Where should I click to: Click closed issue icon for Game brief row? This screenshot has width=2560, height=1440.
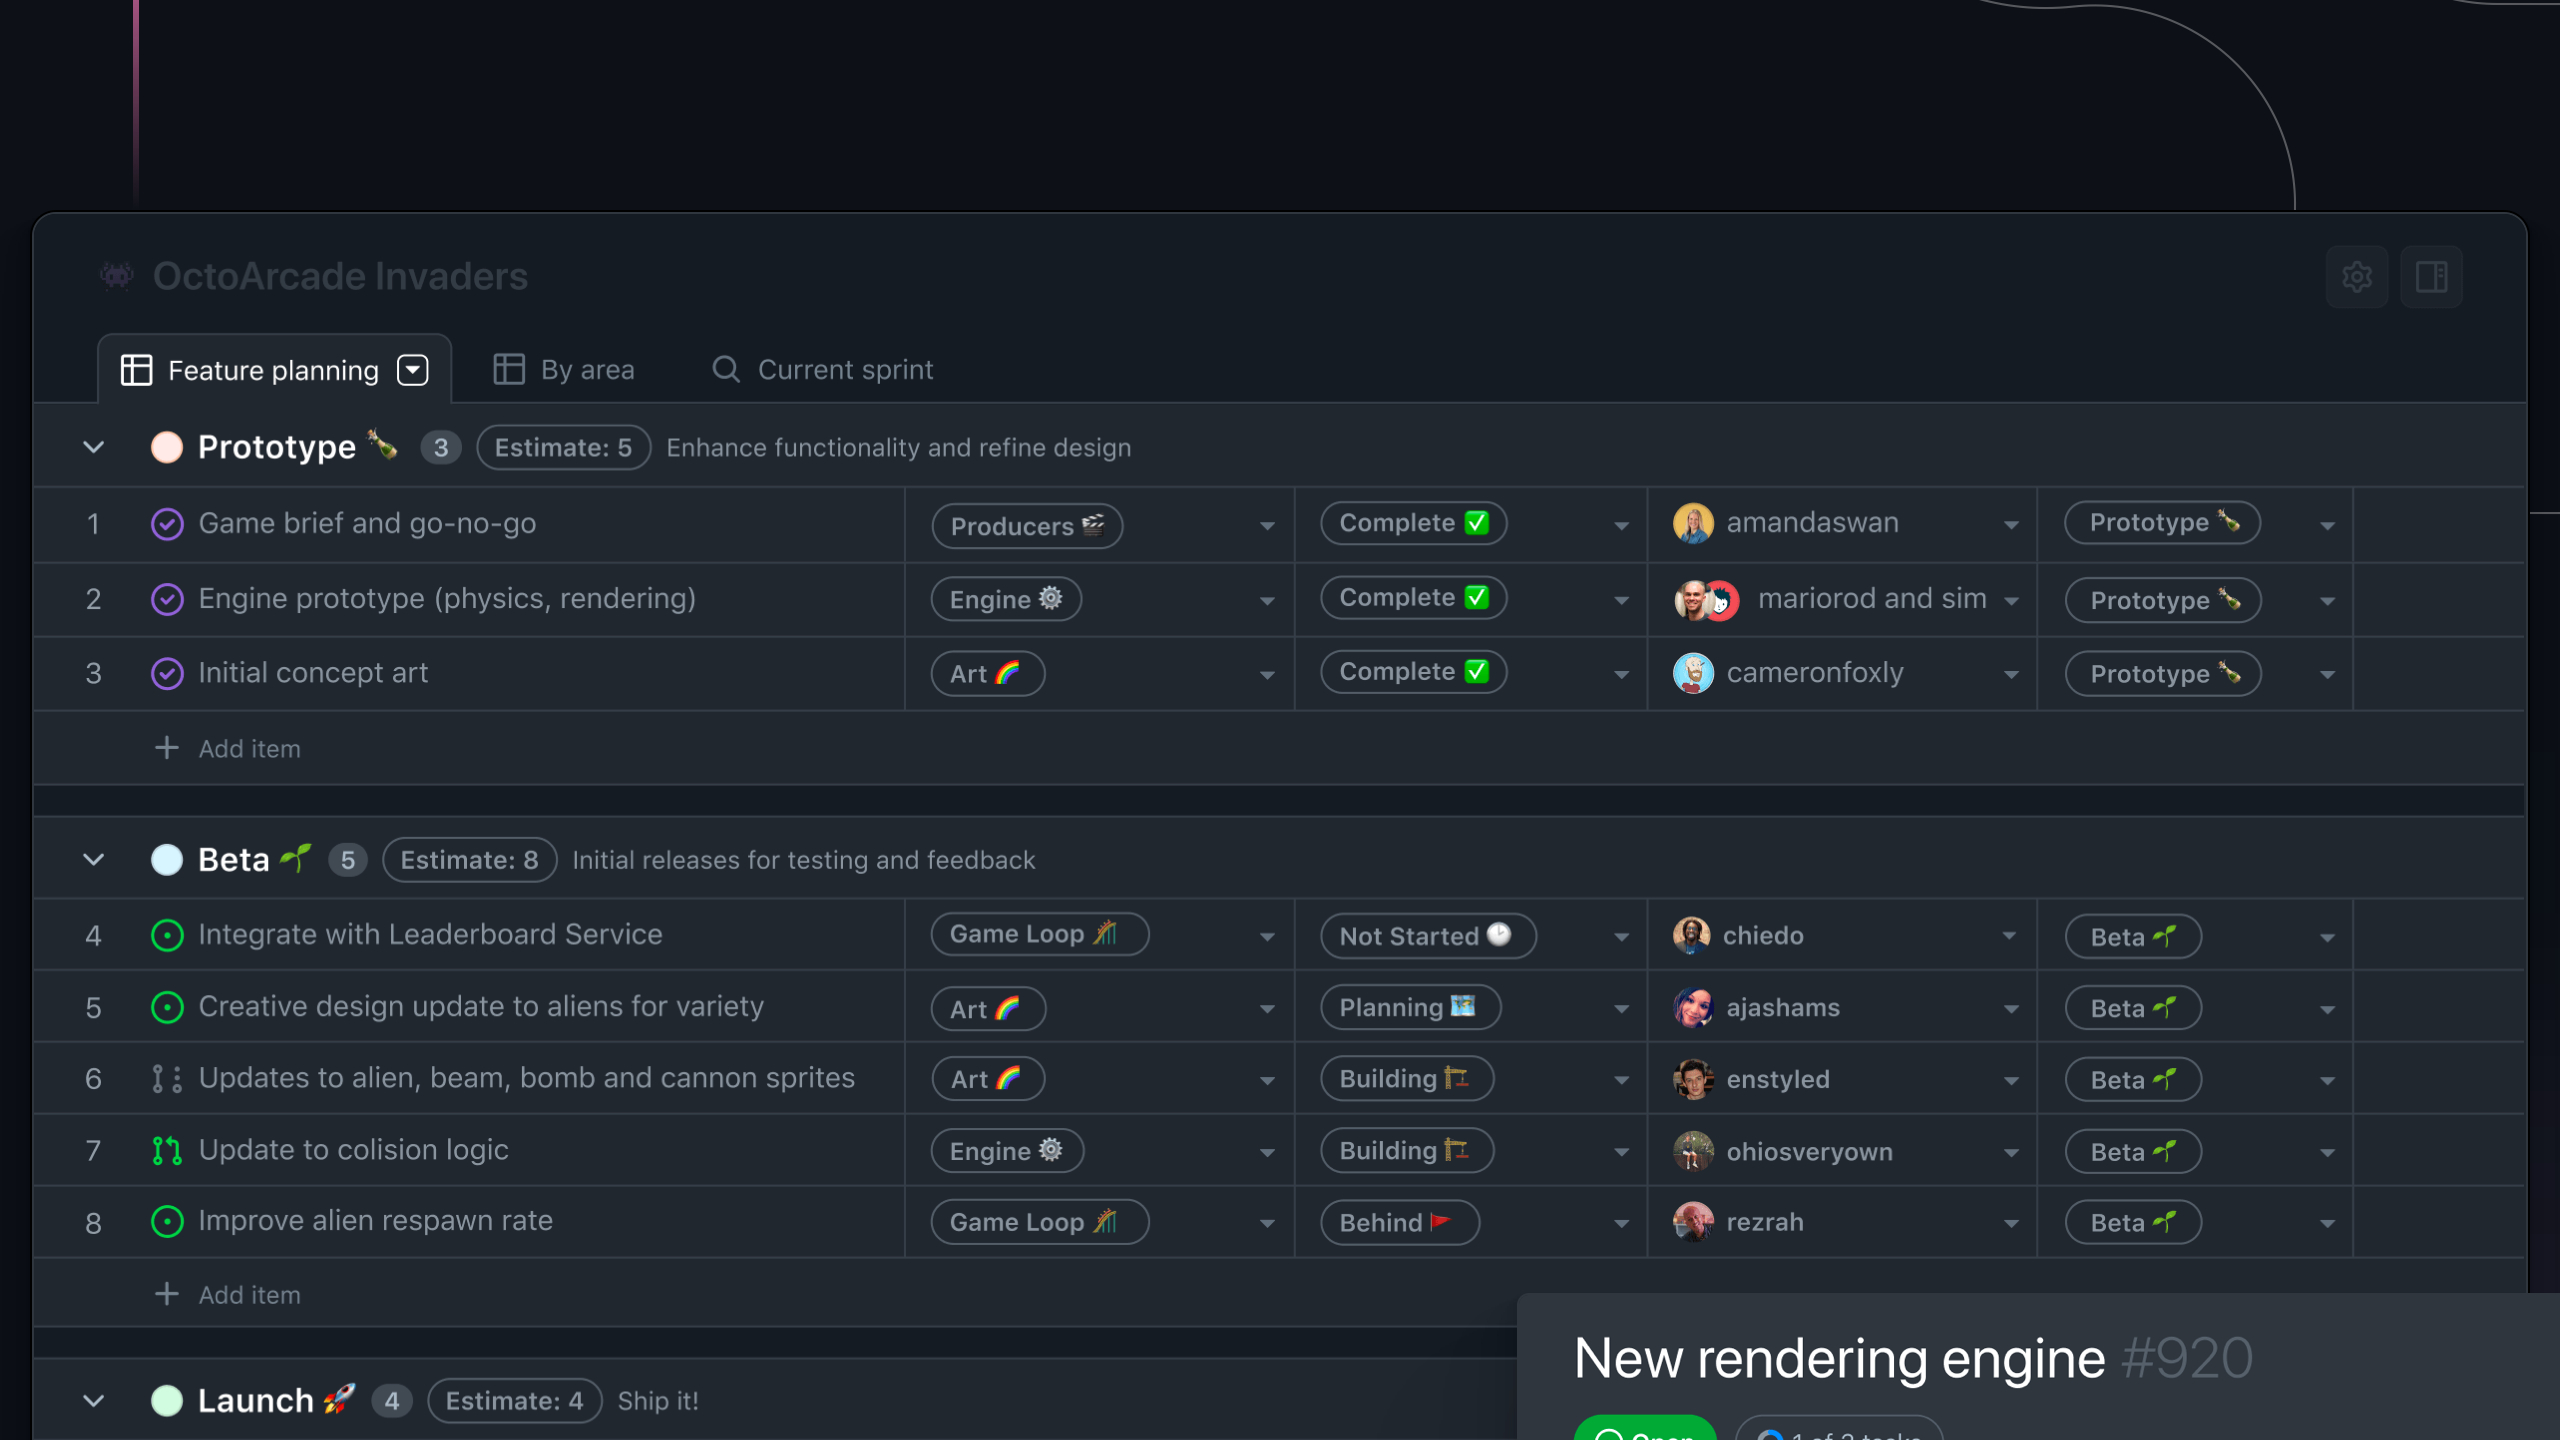[167, 524]
